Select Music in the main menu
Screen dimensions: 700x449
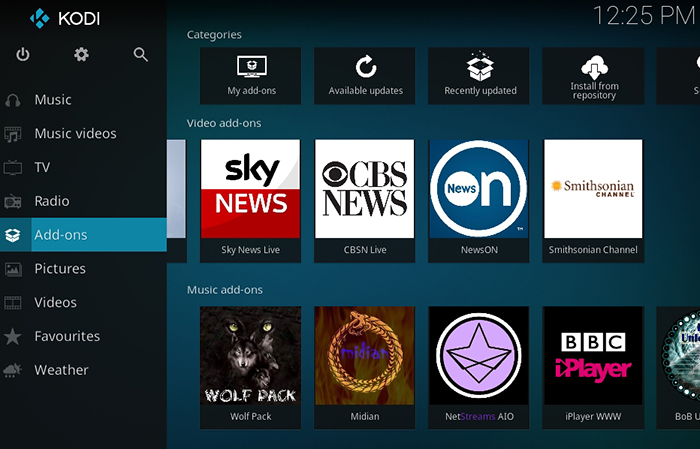coord(83,100)
